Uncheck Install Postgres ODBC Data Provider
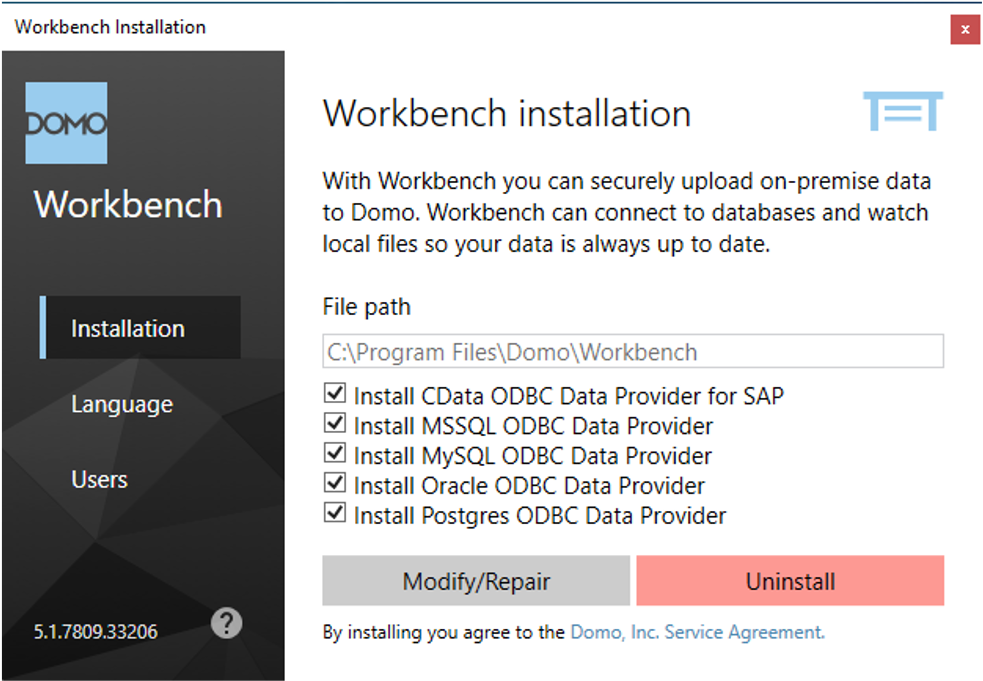Screen dimensions: 983x681 click(334, 513)
